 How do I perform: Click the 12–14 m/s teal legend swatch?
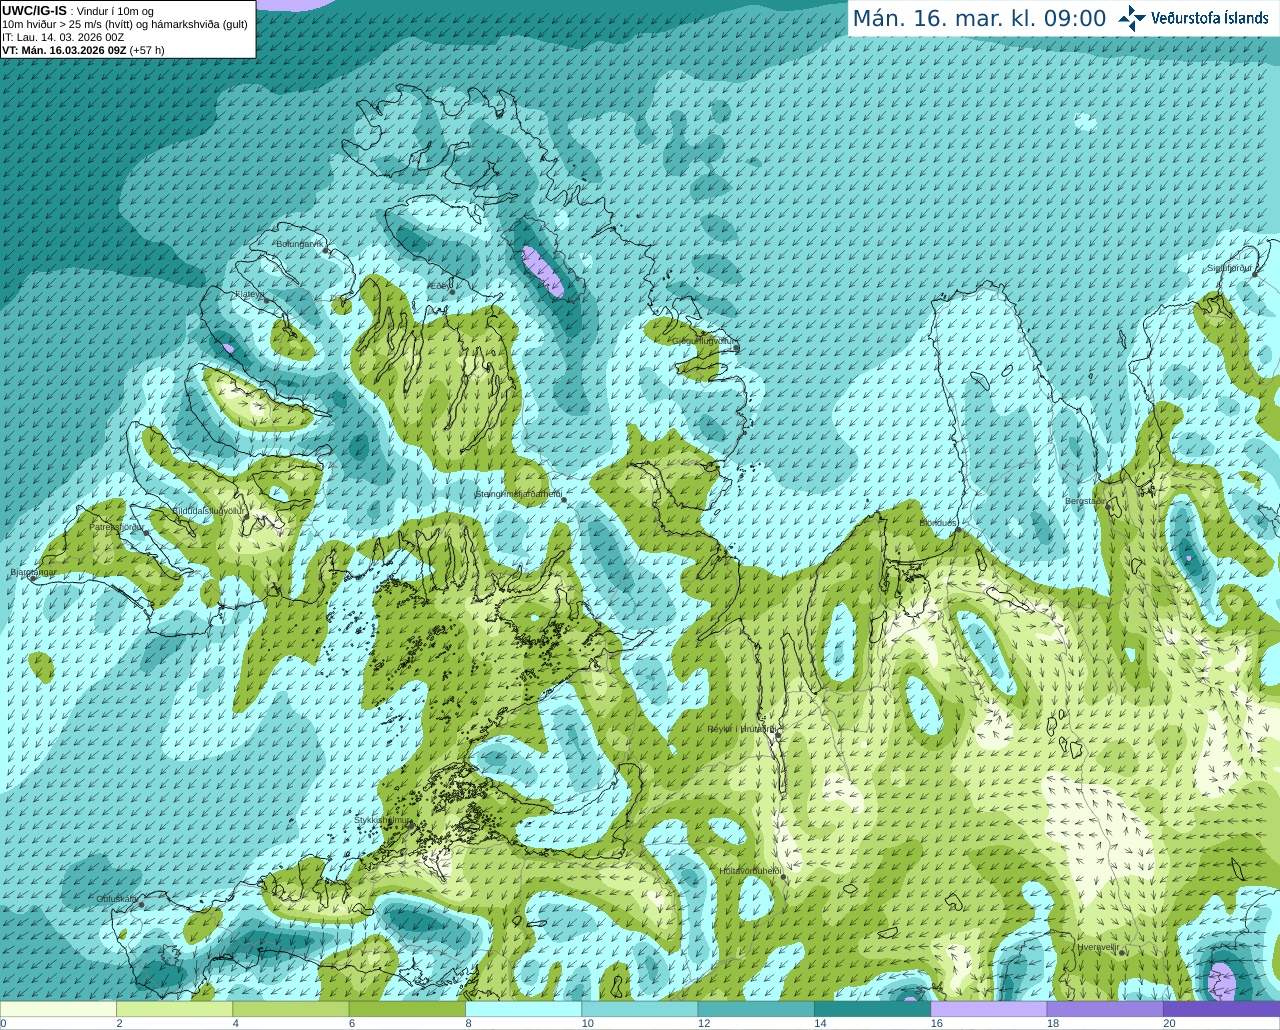[756, 1009]
